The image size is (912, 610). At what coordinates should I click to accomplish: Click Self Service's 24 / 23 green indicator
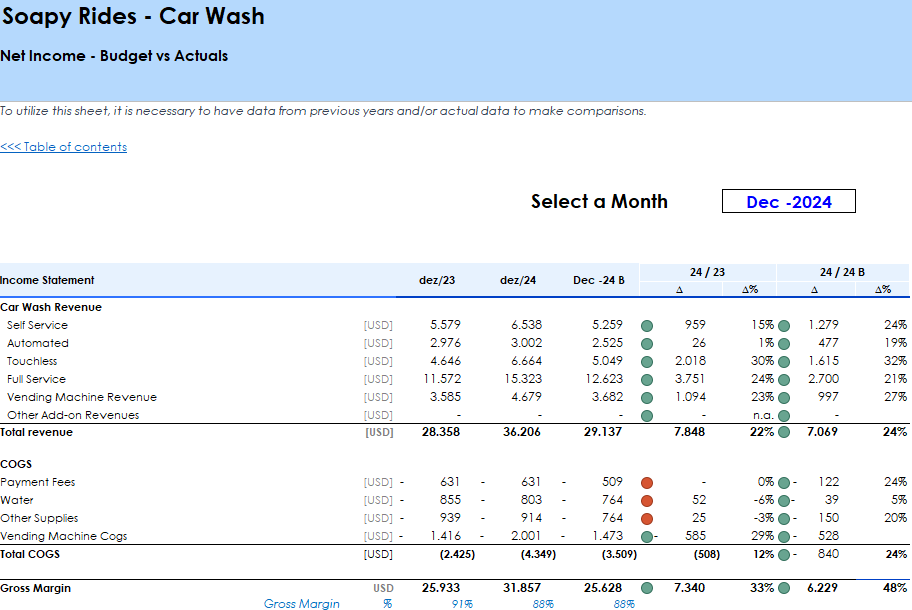(x=647, y=326)
